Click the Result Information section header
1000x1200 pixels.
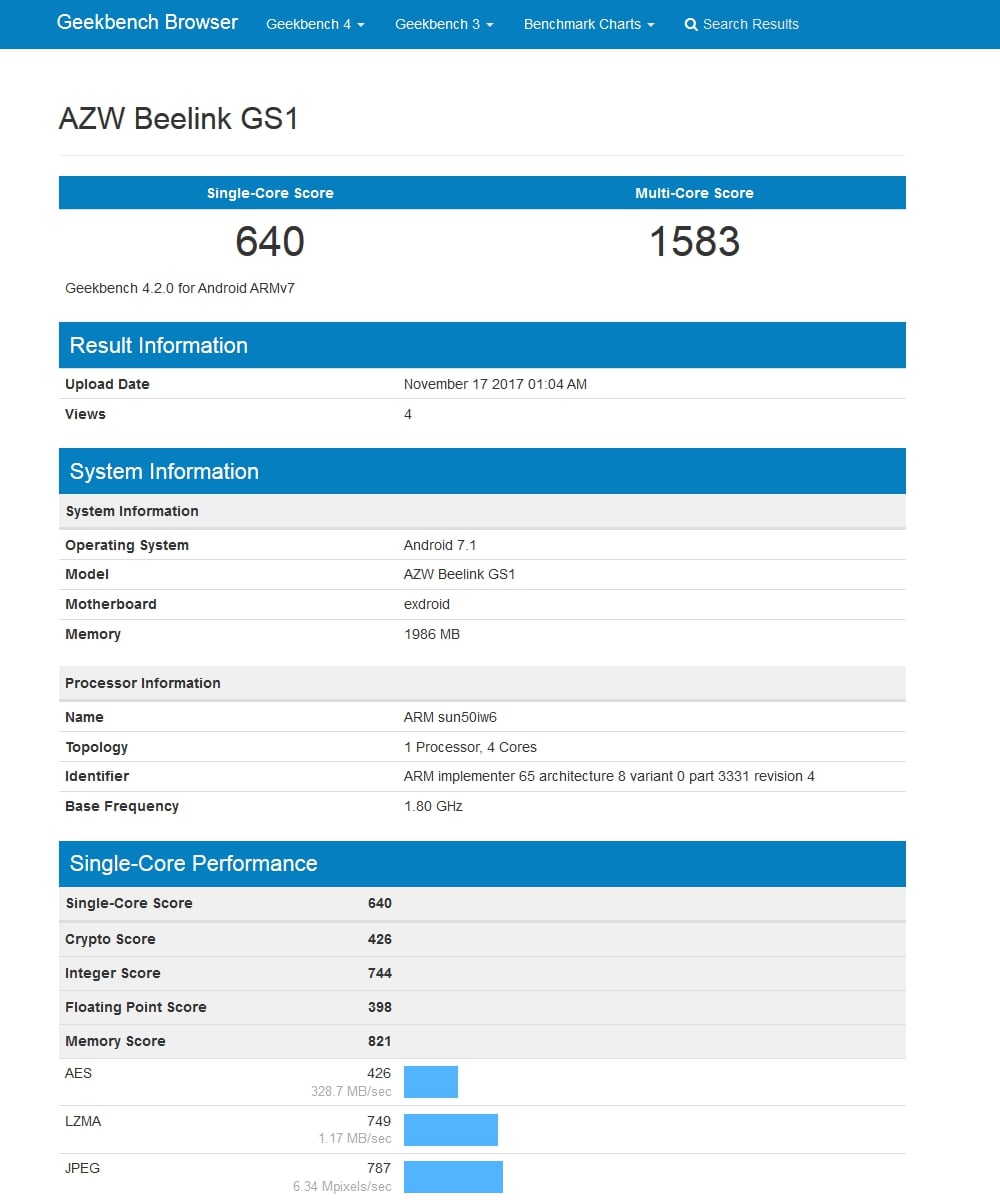coord(159,345)
